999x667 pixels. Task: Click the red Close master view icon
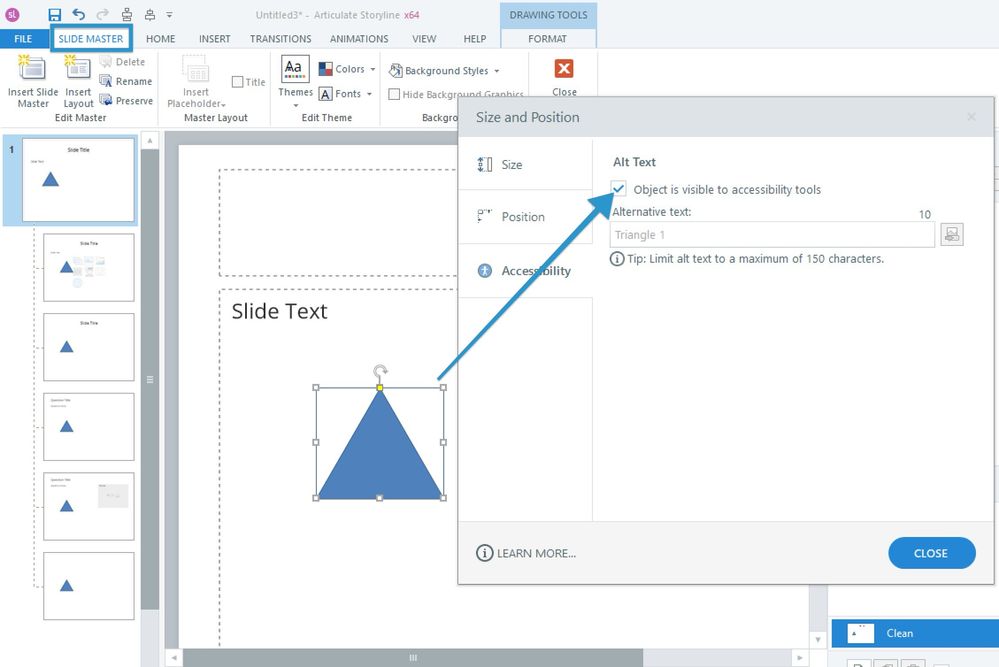coord(564,68)
